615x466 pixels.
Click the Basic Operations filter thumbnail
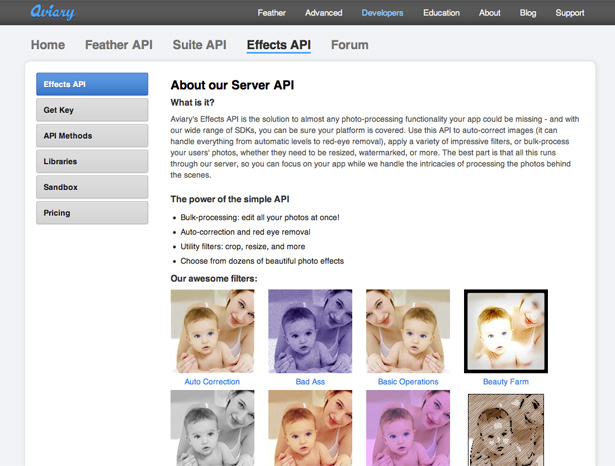[408, 331]
